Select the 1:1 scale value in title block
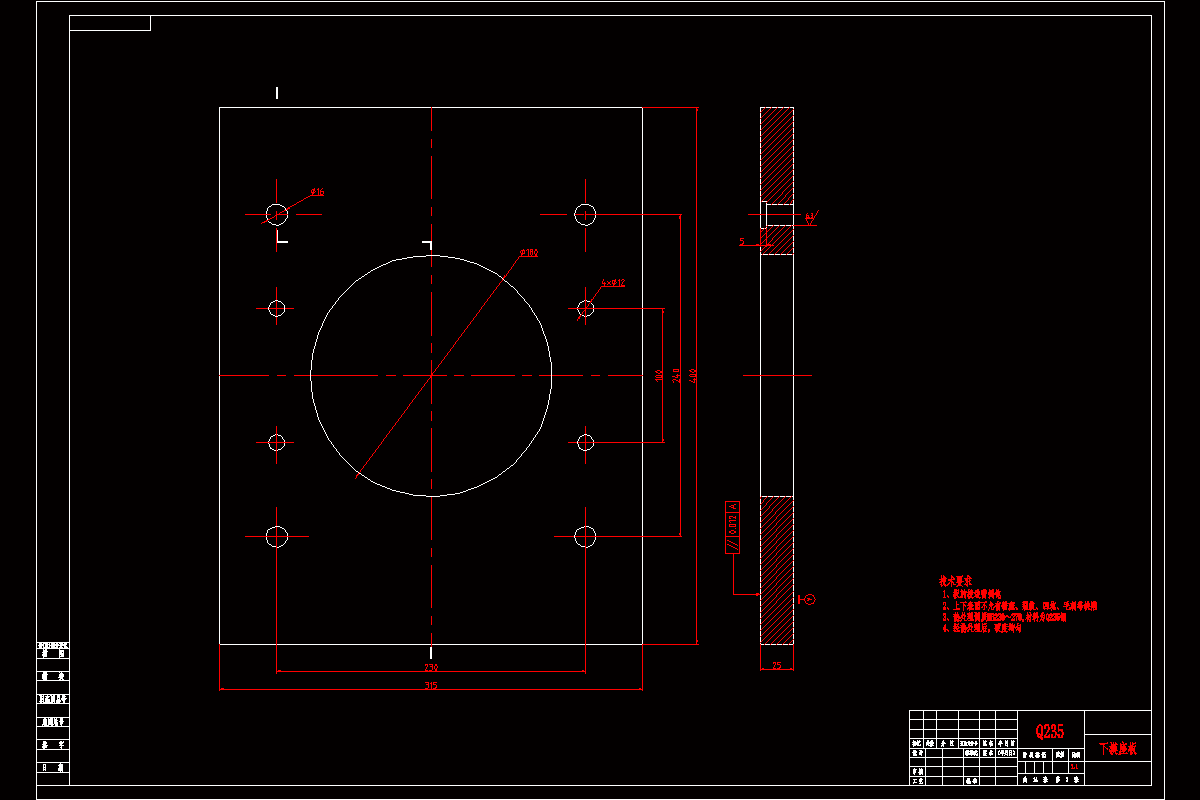Viewport: 1200px width, 800px height. (x=1076, y=766)
